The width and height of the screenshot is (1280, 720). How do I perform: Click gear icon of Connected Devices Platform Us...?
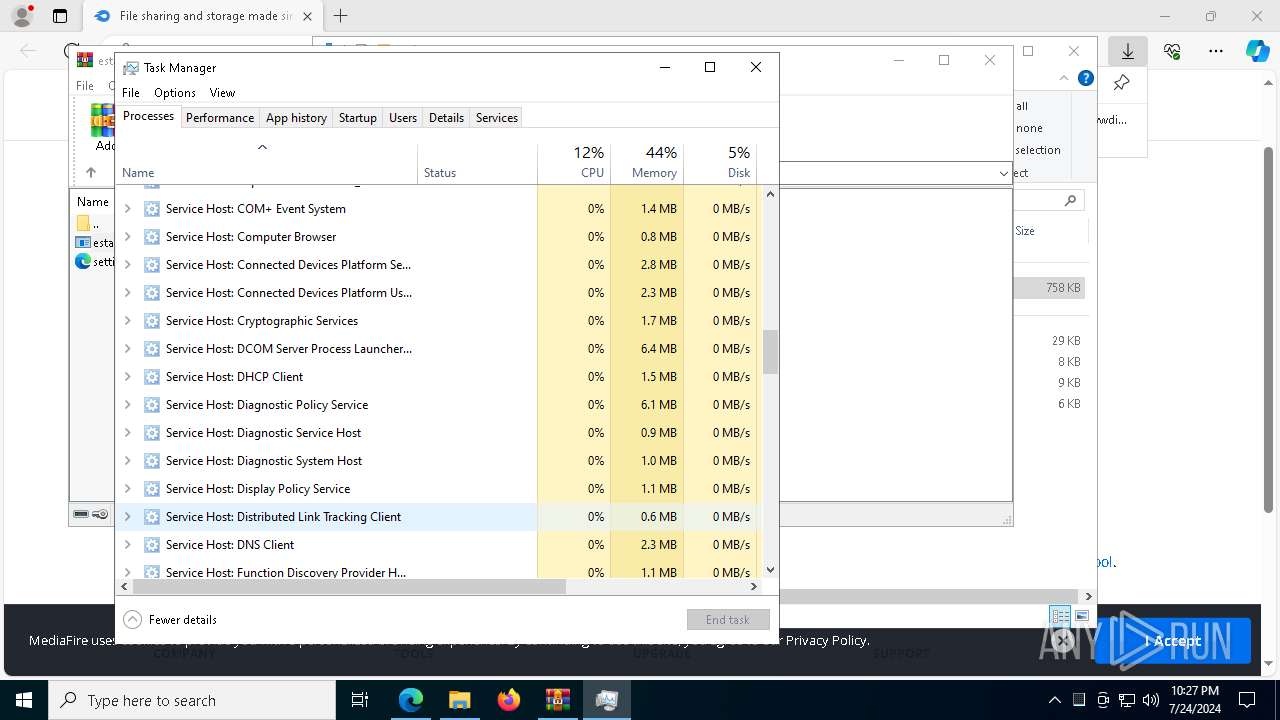click(152, 293)
